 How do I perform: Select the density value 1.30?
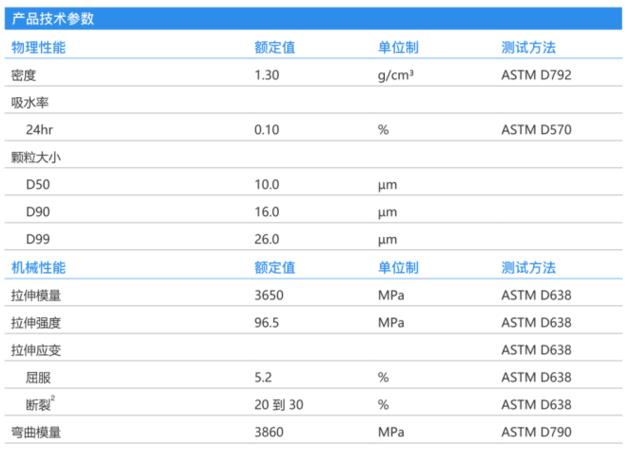(267, 75)
